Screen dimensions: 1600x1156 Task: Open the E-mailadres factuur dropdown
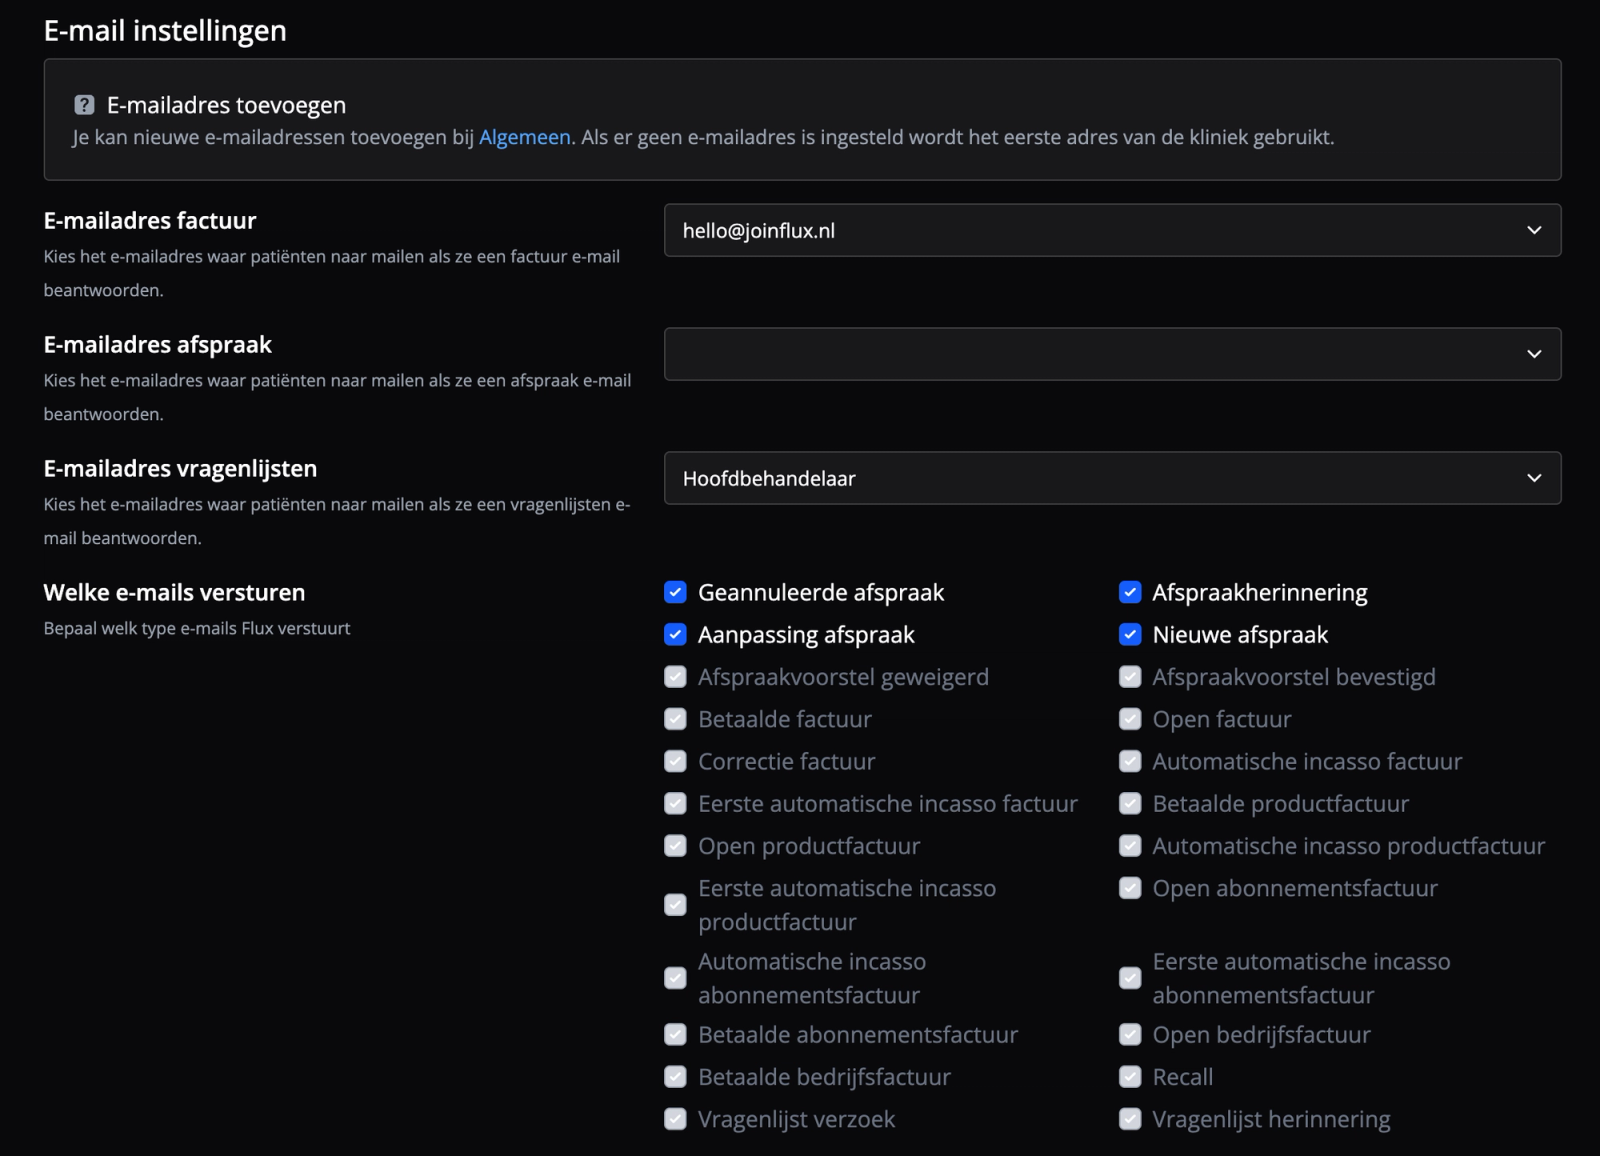pos(1112,230)
